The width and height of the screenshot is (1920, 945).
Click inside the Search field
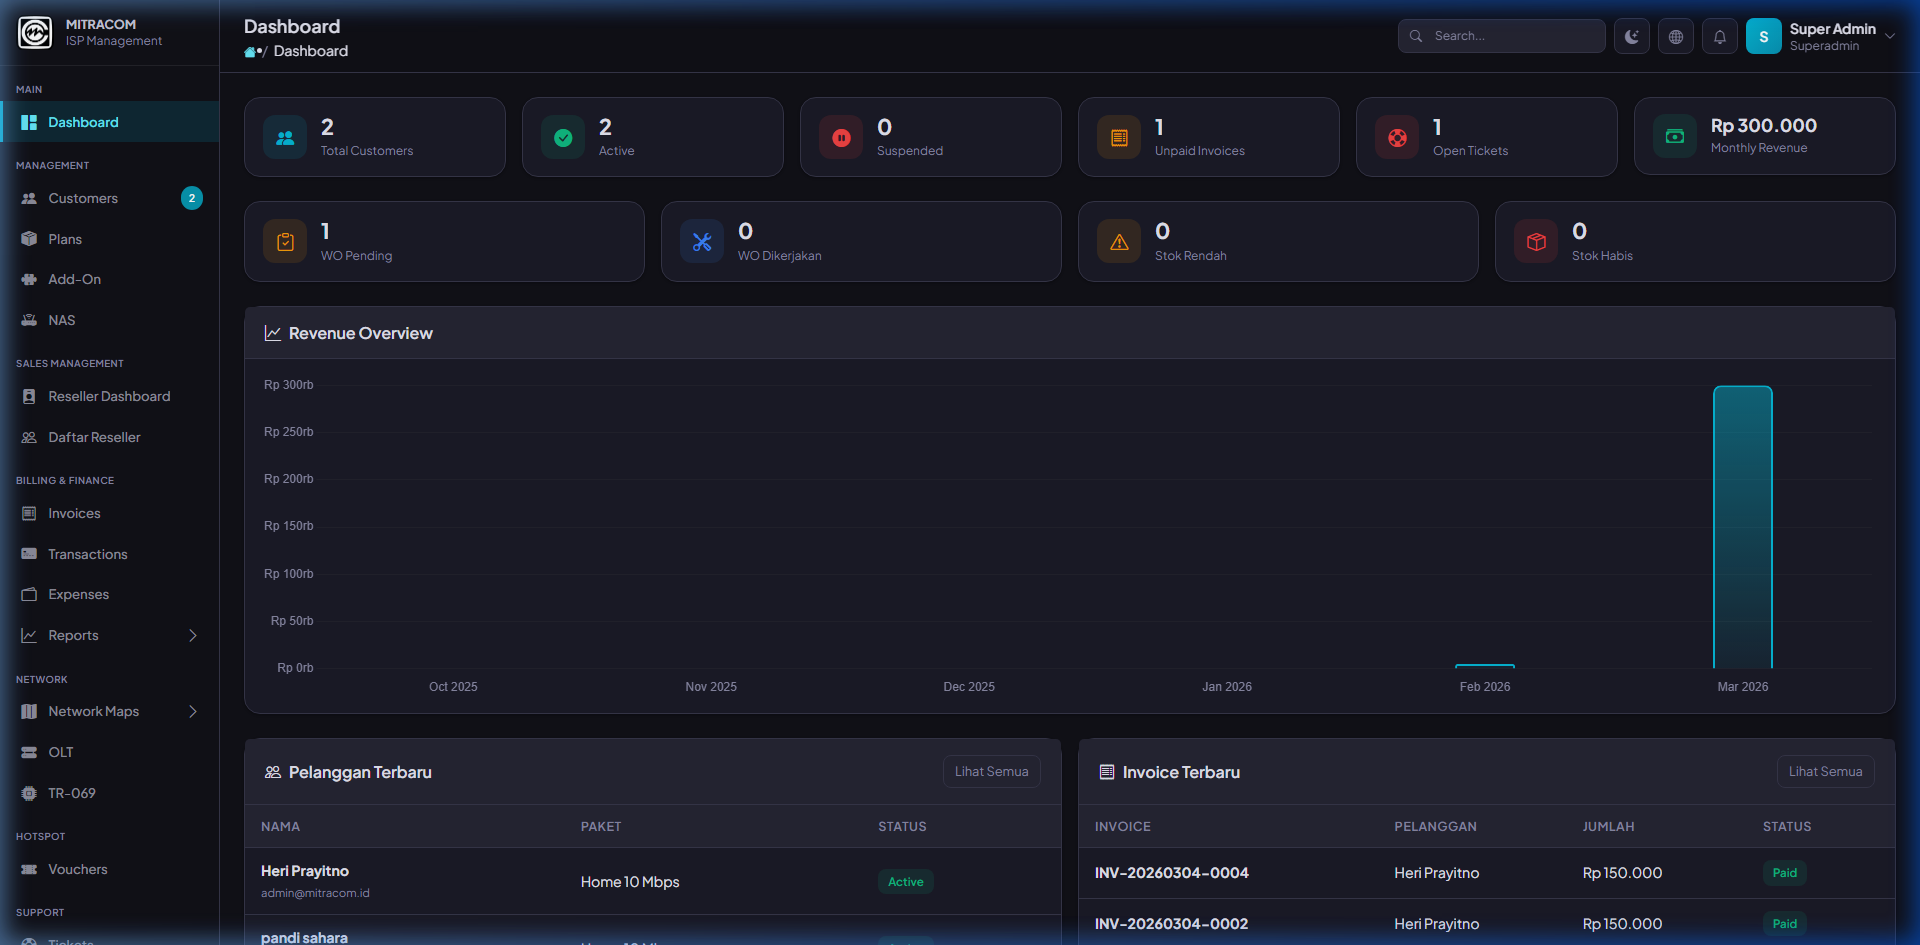point(1500,35)
